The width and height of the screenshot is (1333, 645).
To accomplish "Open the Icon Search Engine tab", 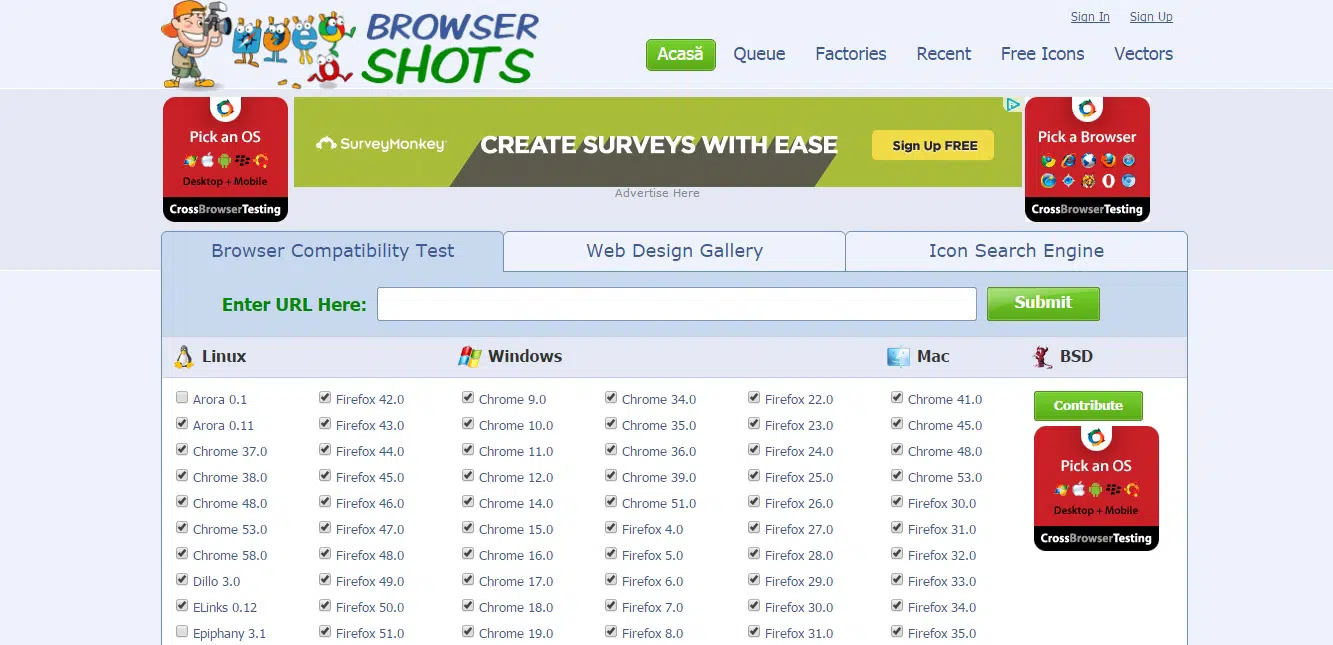I will tap(1016, 251).
